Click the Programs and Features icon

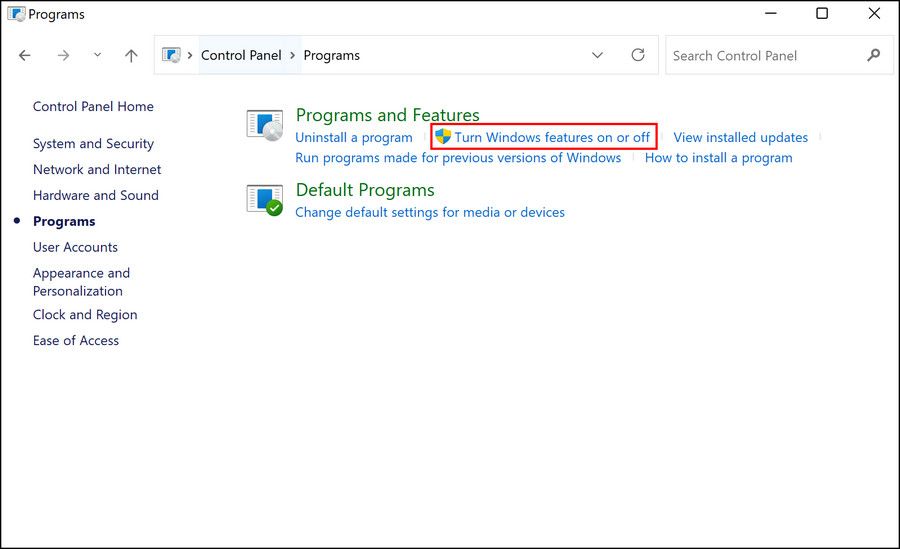coord(265,125)
